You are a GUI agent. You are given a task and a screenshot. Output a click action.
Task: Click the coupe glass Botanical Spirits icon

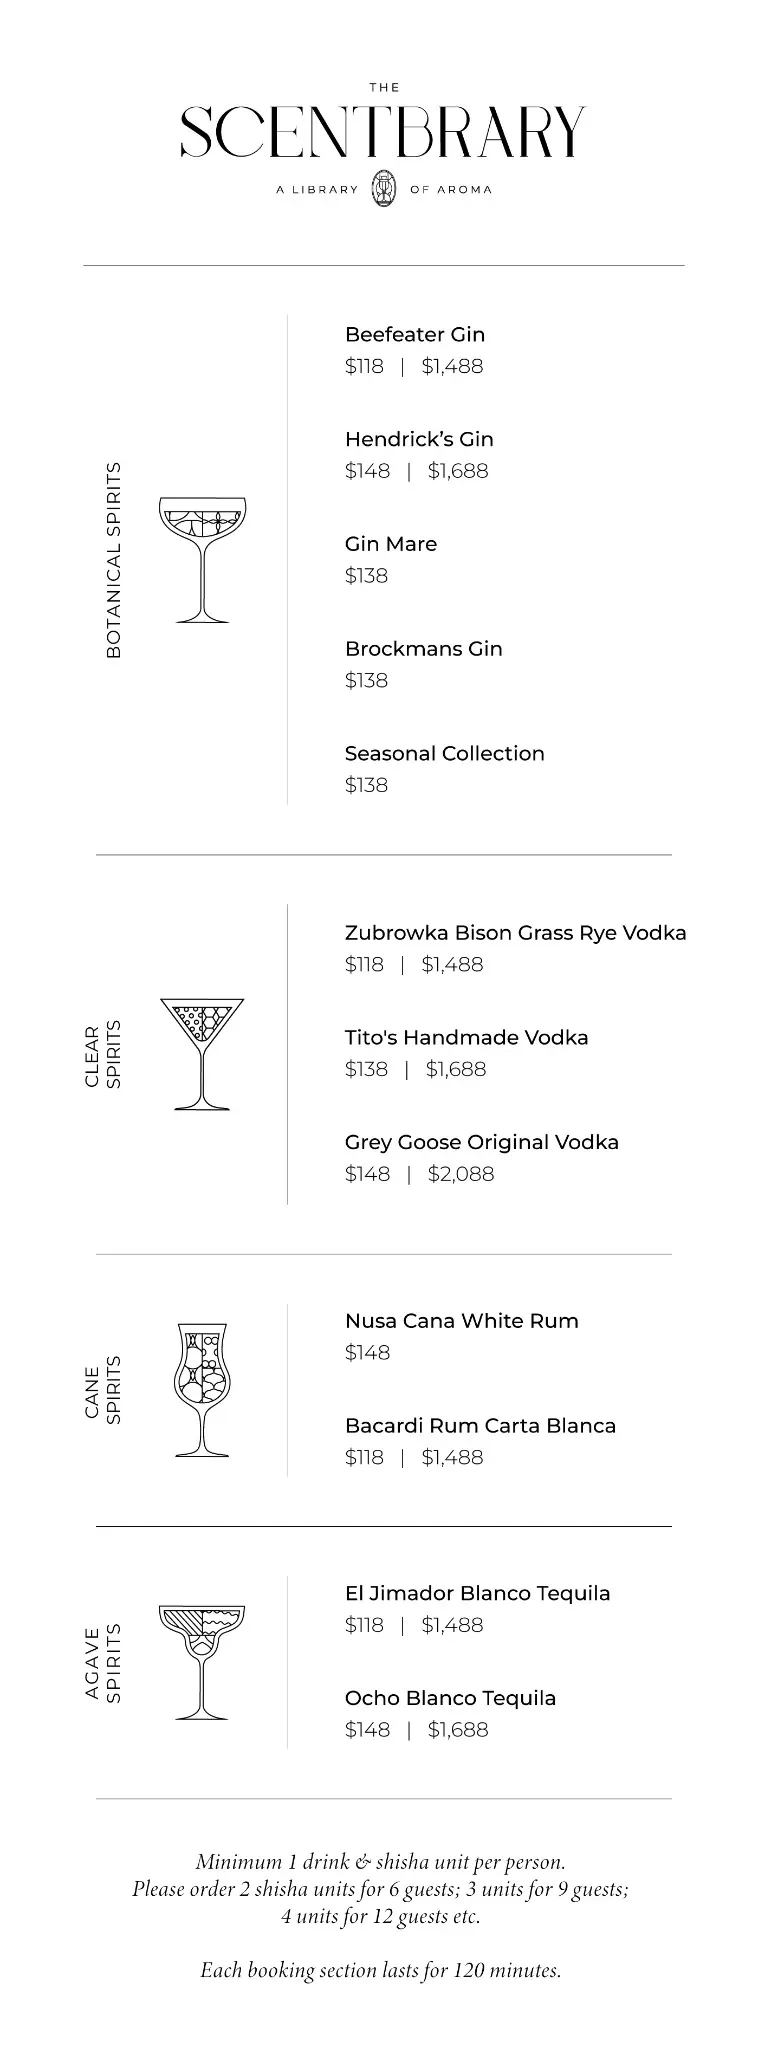202,560
